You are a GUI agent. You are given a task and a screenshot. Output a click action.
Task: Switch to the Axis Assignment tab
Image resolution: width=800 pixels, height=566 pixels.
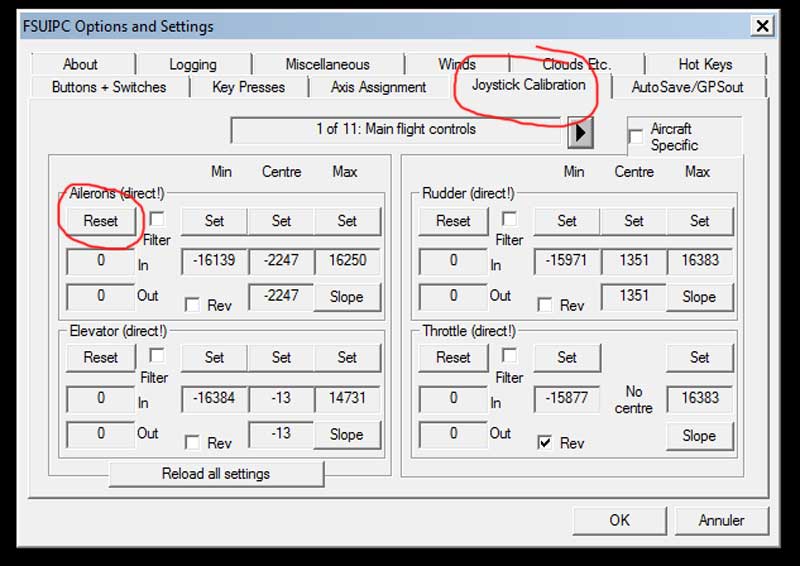[x=378, y=87]
